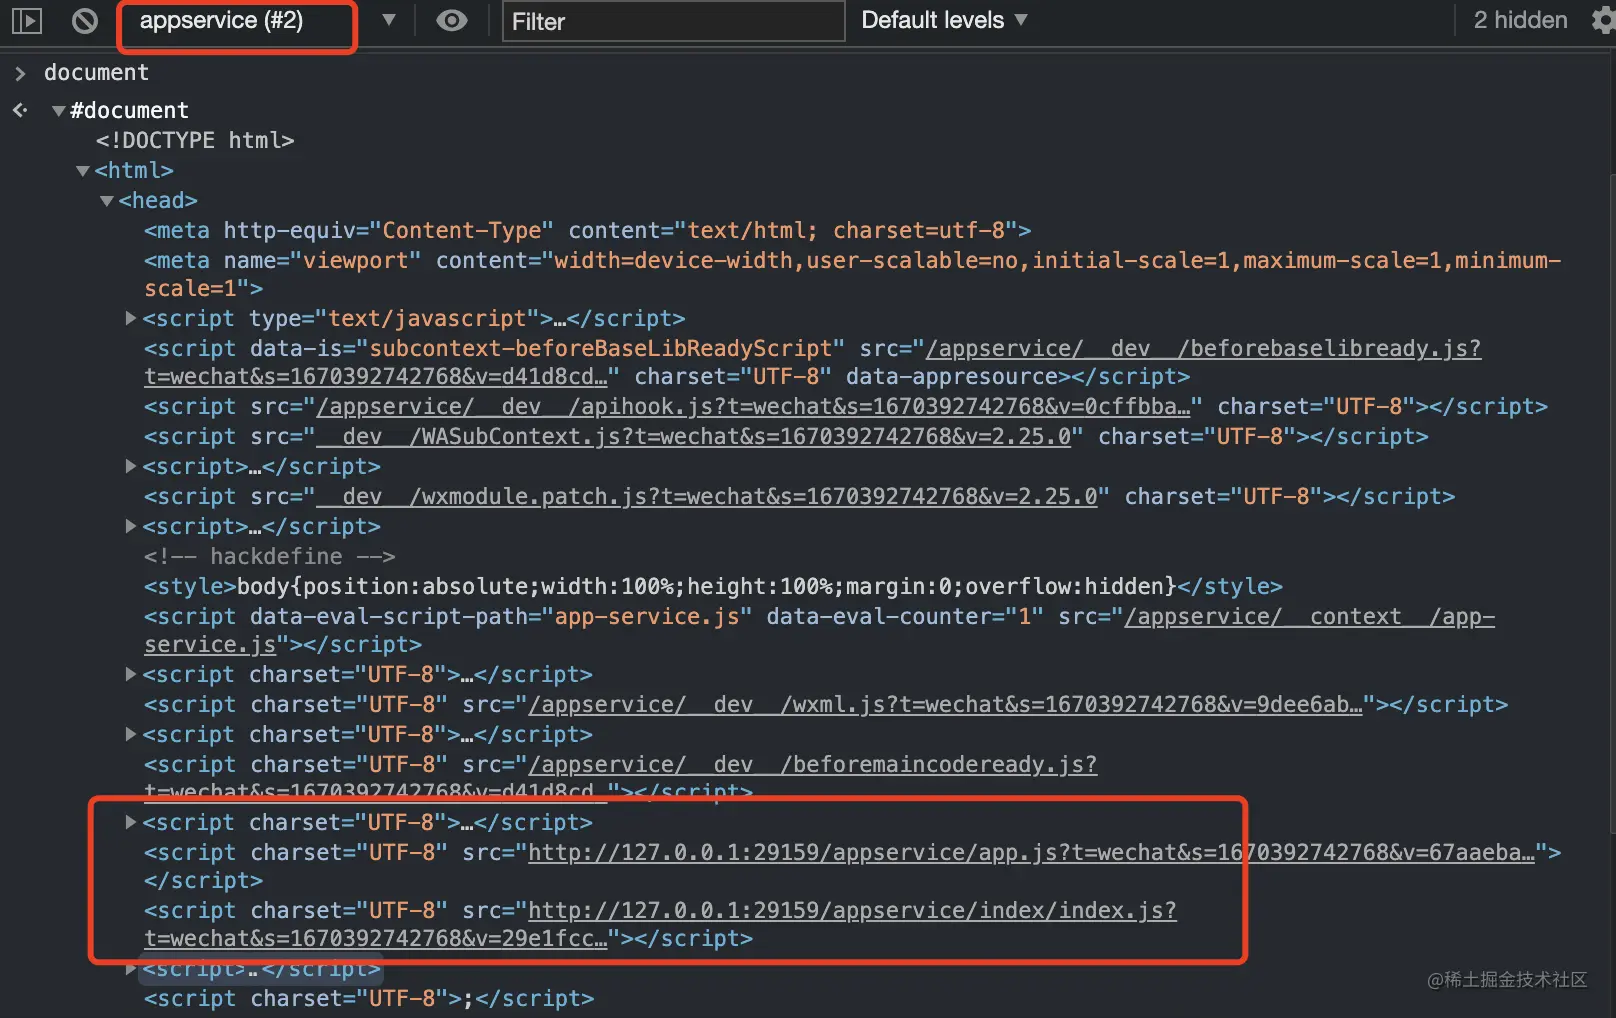The height and width of the screenshot is (1018, 1616).
Task: Collapse the head element node
Action: click(x=107, y=201)
